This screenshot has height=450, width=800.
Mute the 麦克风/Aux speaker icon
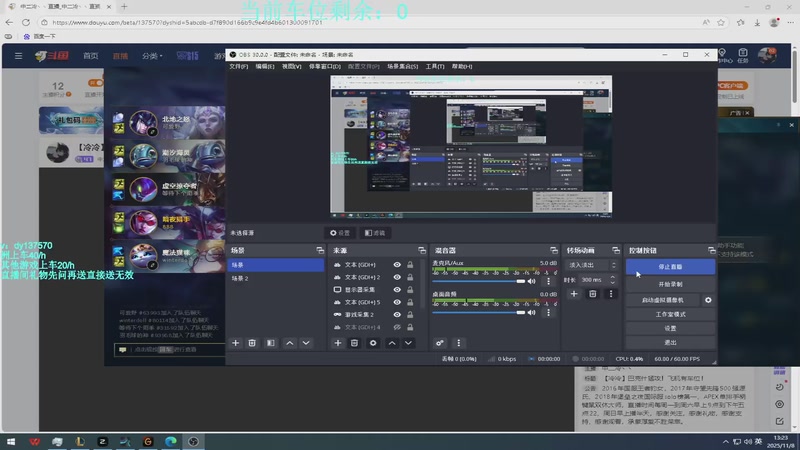pyautogui.click(x=532, y=281)
